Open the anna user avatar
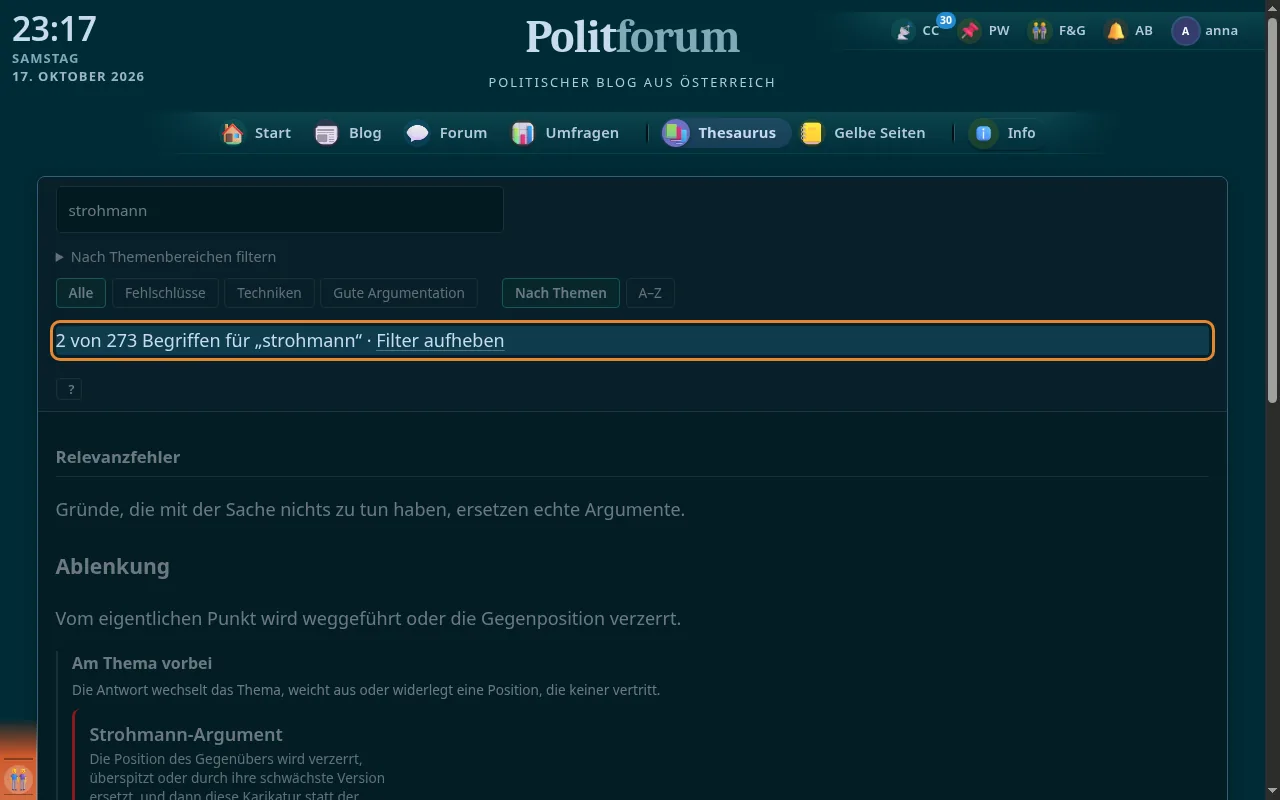This screenshot has height=800, width=1280. click(1185, 31)
